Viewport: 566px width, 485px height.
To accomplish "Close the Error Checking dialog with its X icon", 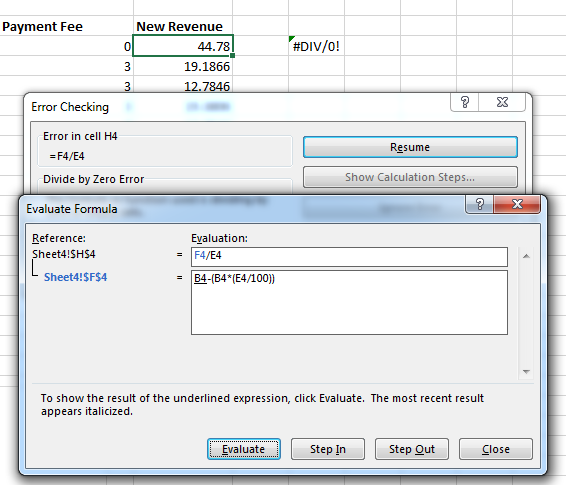I will (502, 102).
